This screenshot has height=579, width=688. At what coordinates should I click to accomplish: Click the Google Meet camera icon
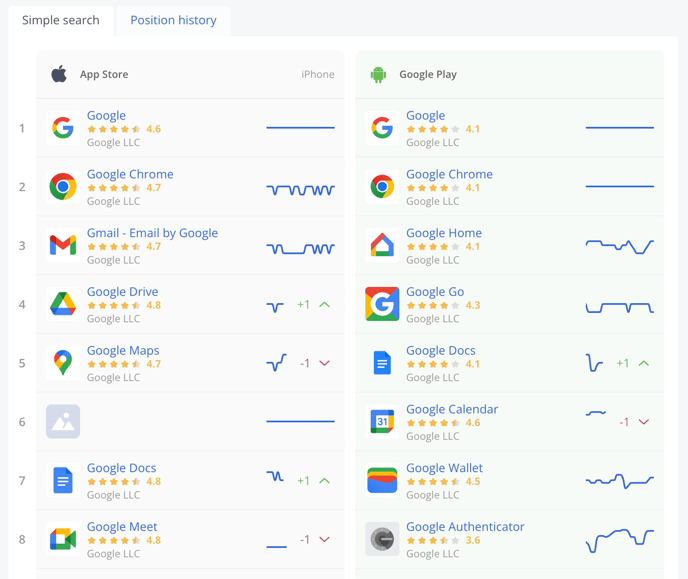pyautogui.click(x=63, y=540)
